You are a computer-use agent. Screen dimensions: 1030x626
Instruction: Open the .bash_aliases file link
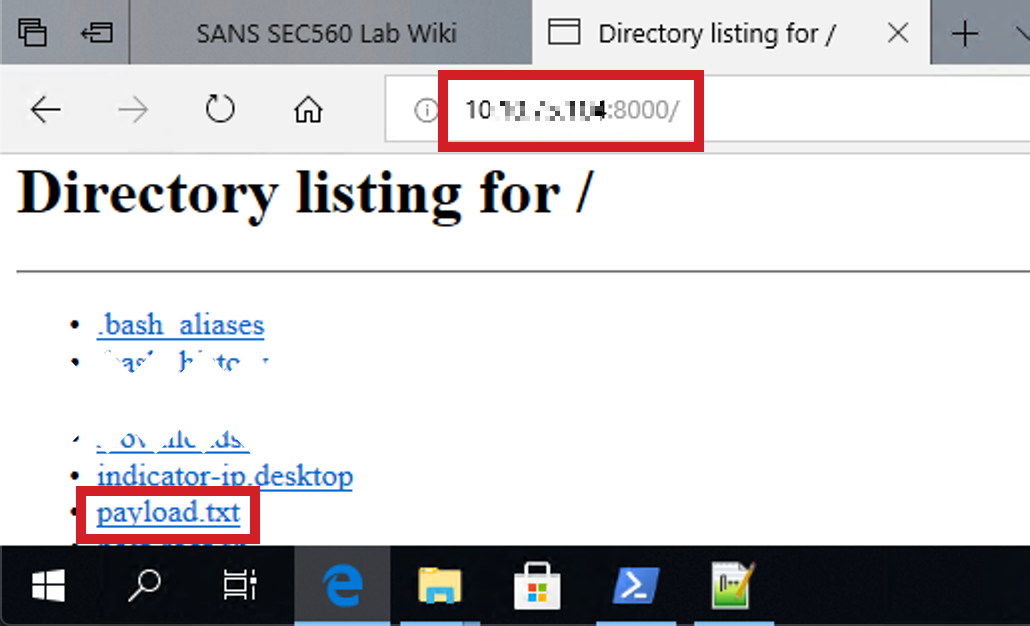point(180,325)
